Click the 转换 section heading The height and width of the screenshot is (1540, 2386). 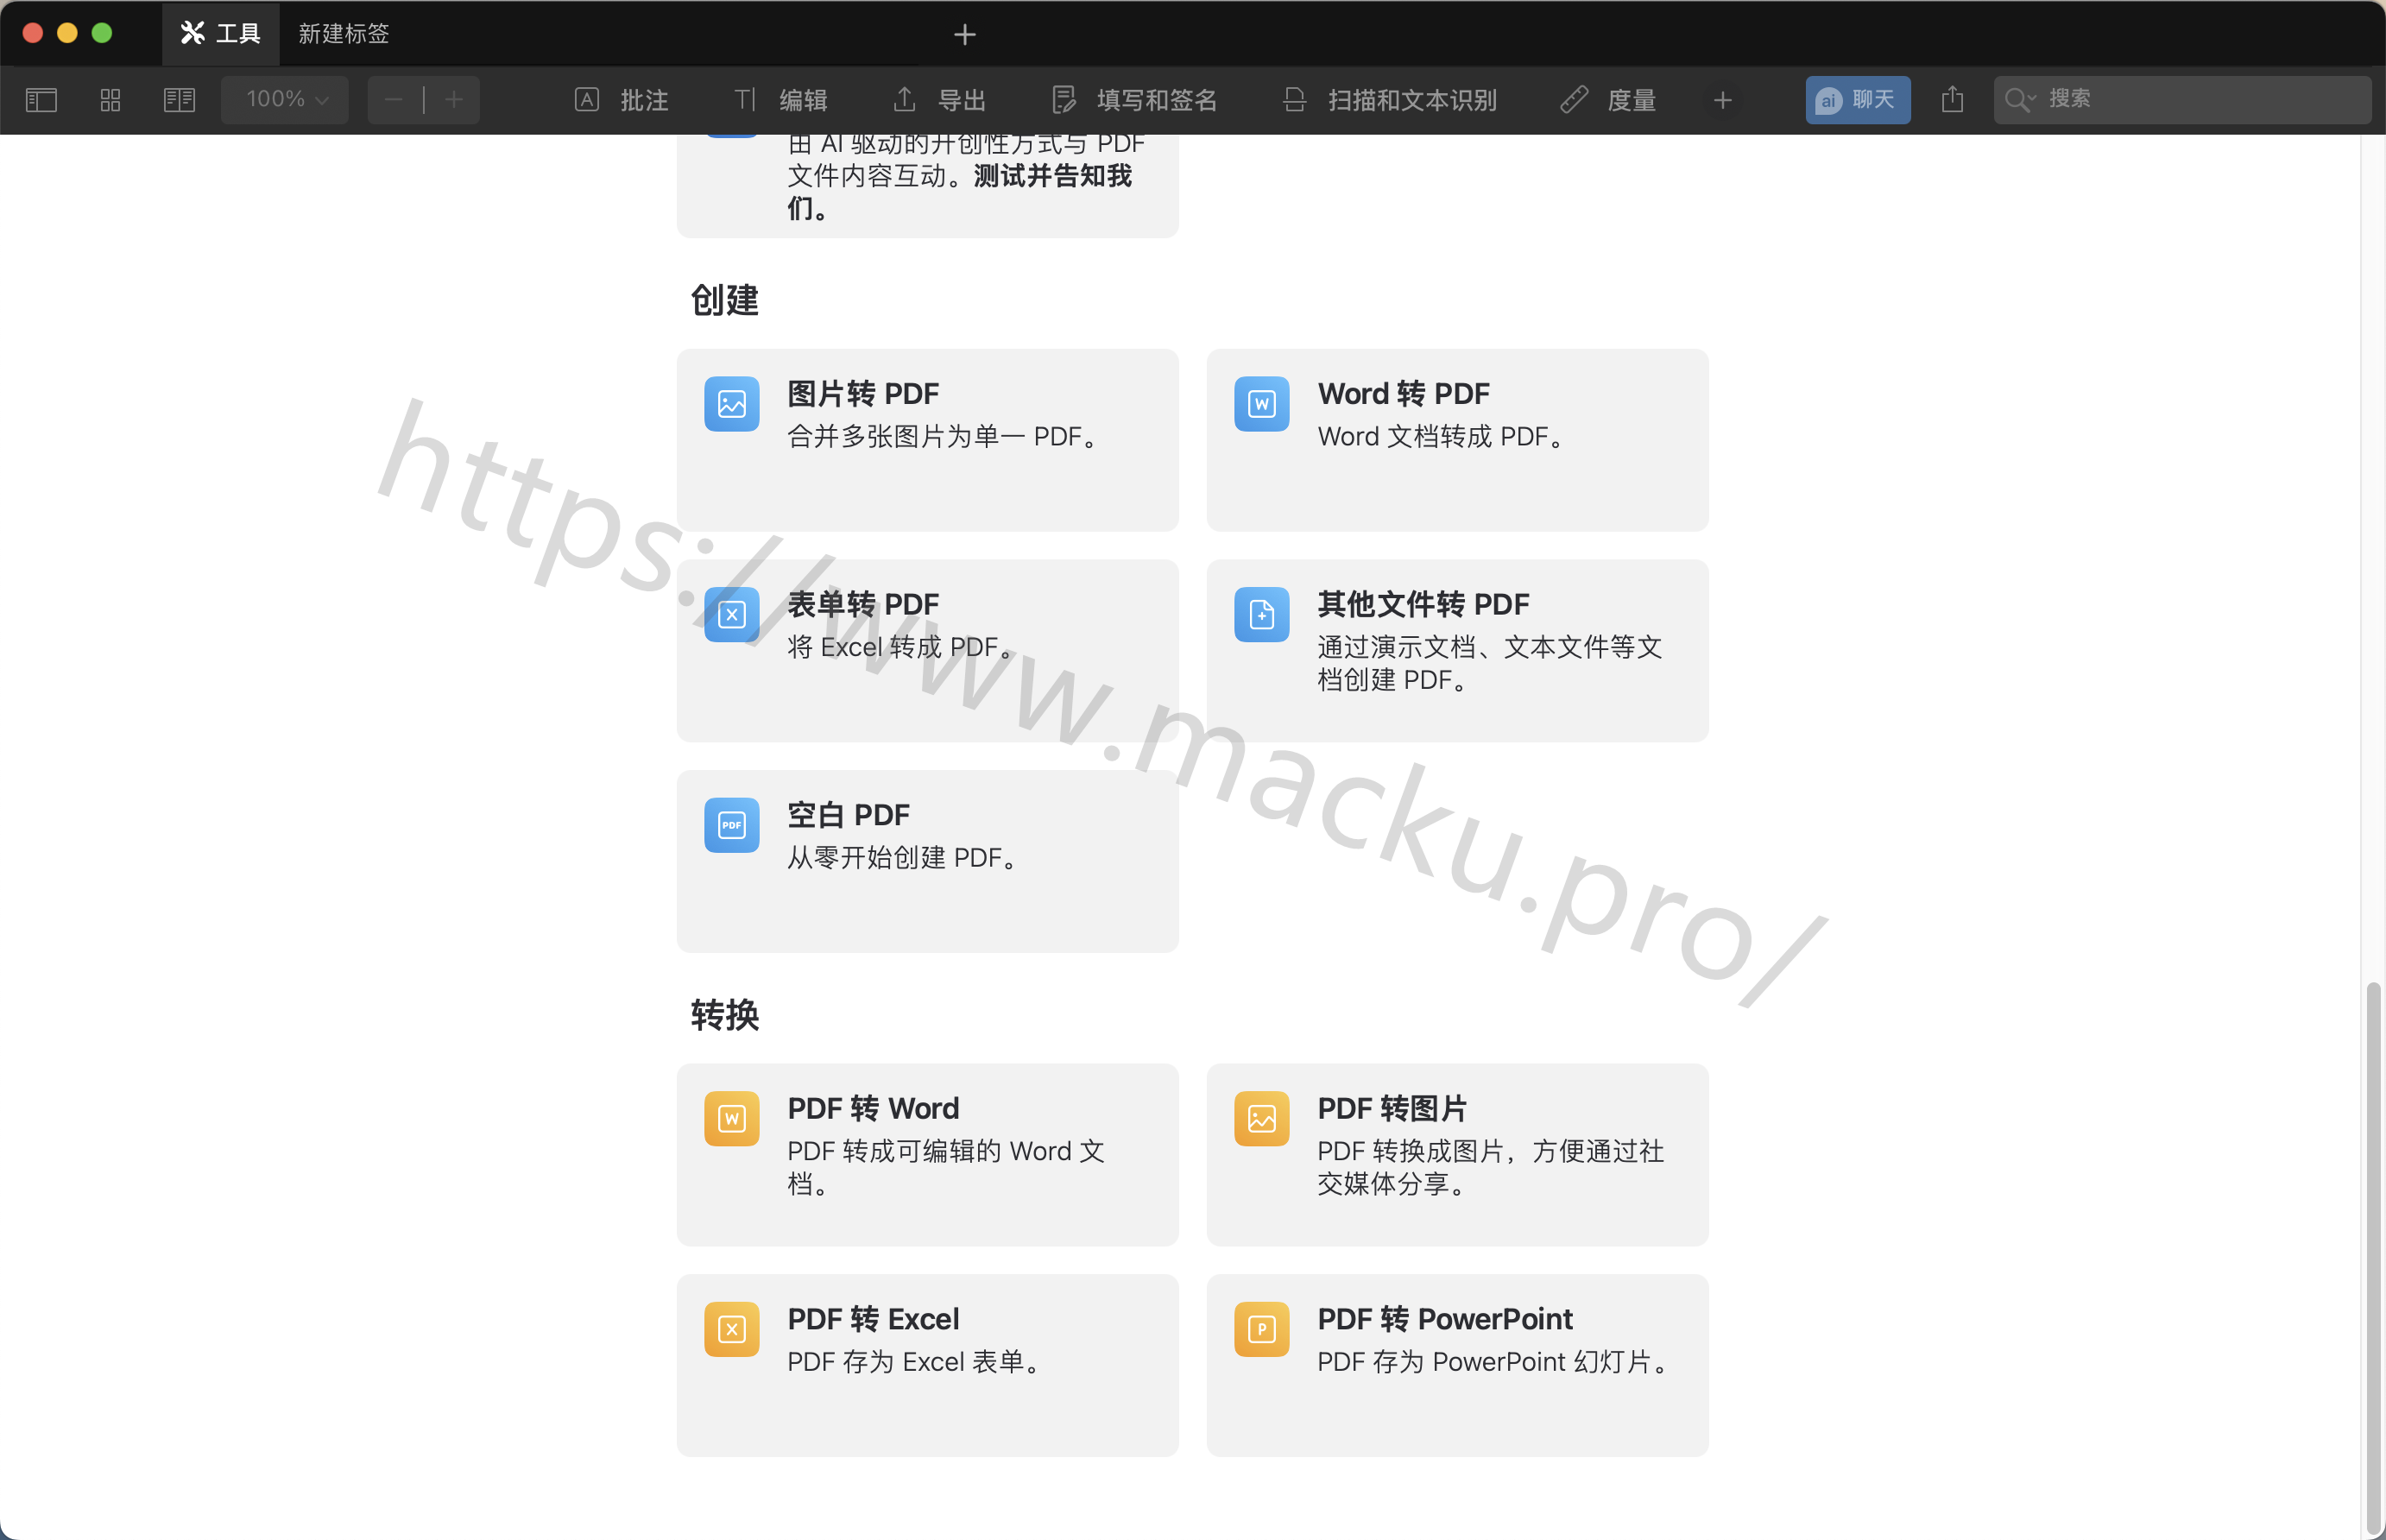pos(724,1014)
